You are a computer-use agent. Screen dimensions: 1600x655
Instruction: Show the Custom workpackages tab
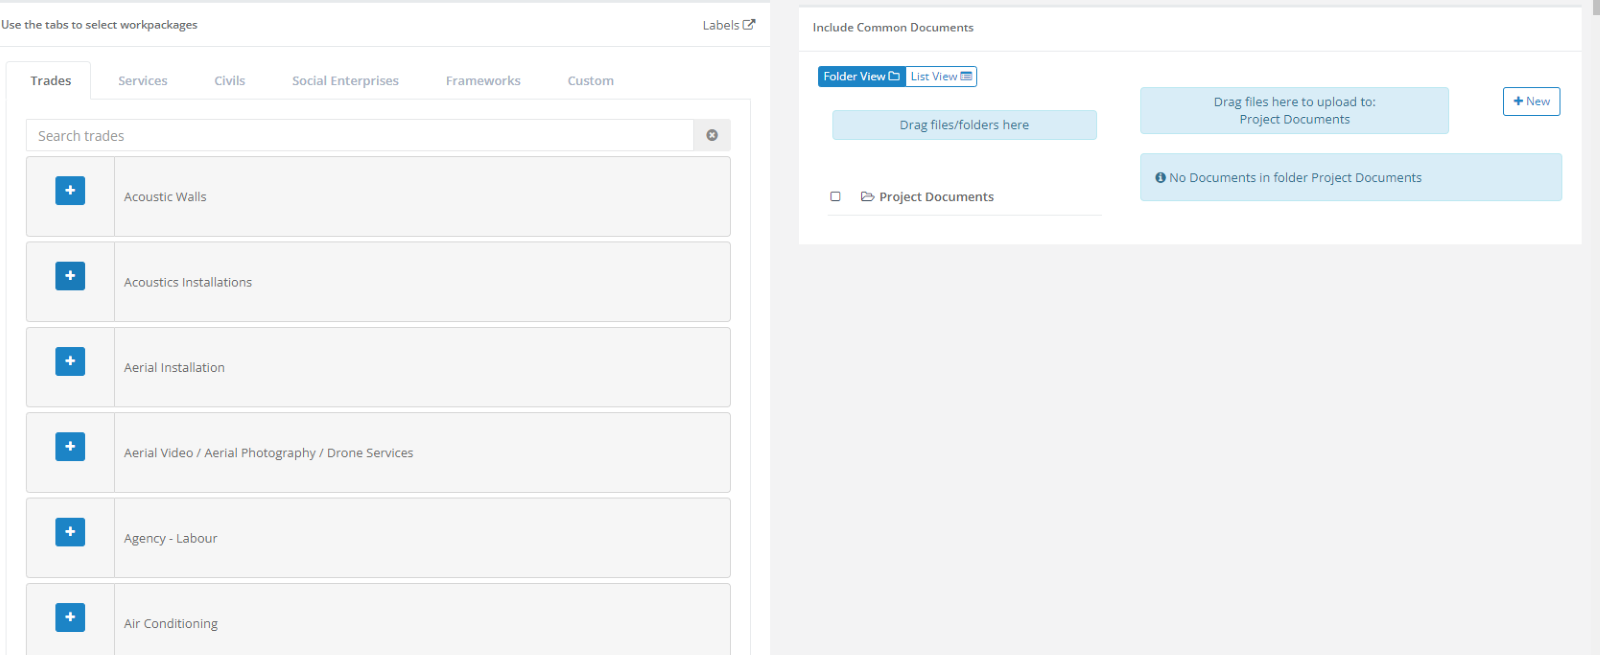point(590,81)
